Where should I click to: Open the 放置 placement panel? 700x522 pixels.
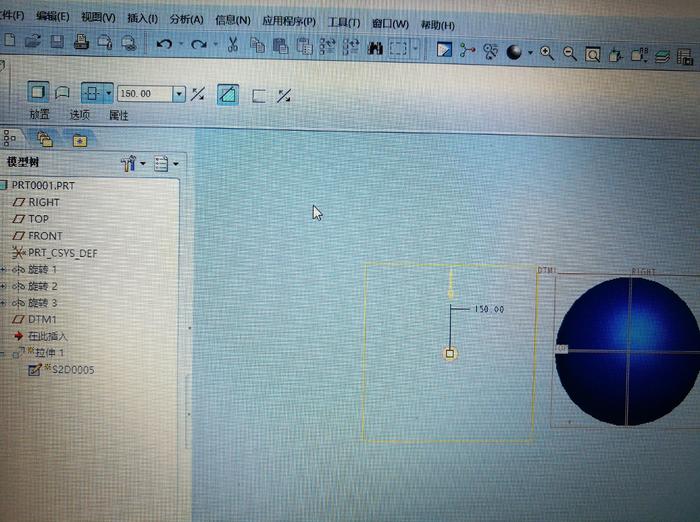39,114
